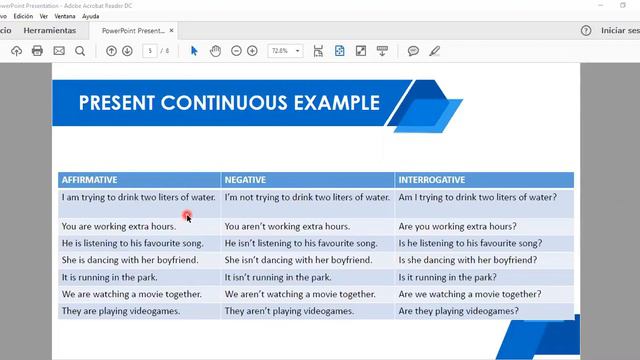Click 'You are working extra hours.' text

[119, 227]
